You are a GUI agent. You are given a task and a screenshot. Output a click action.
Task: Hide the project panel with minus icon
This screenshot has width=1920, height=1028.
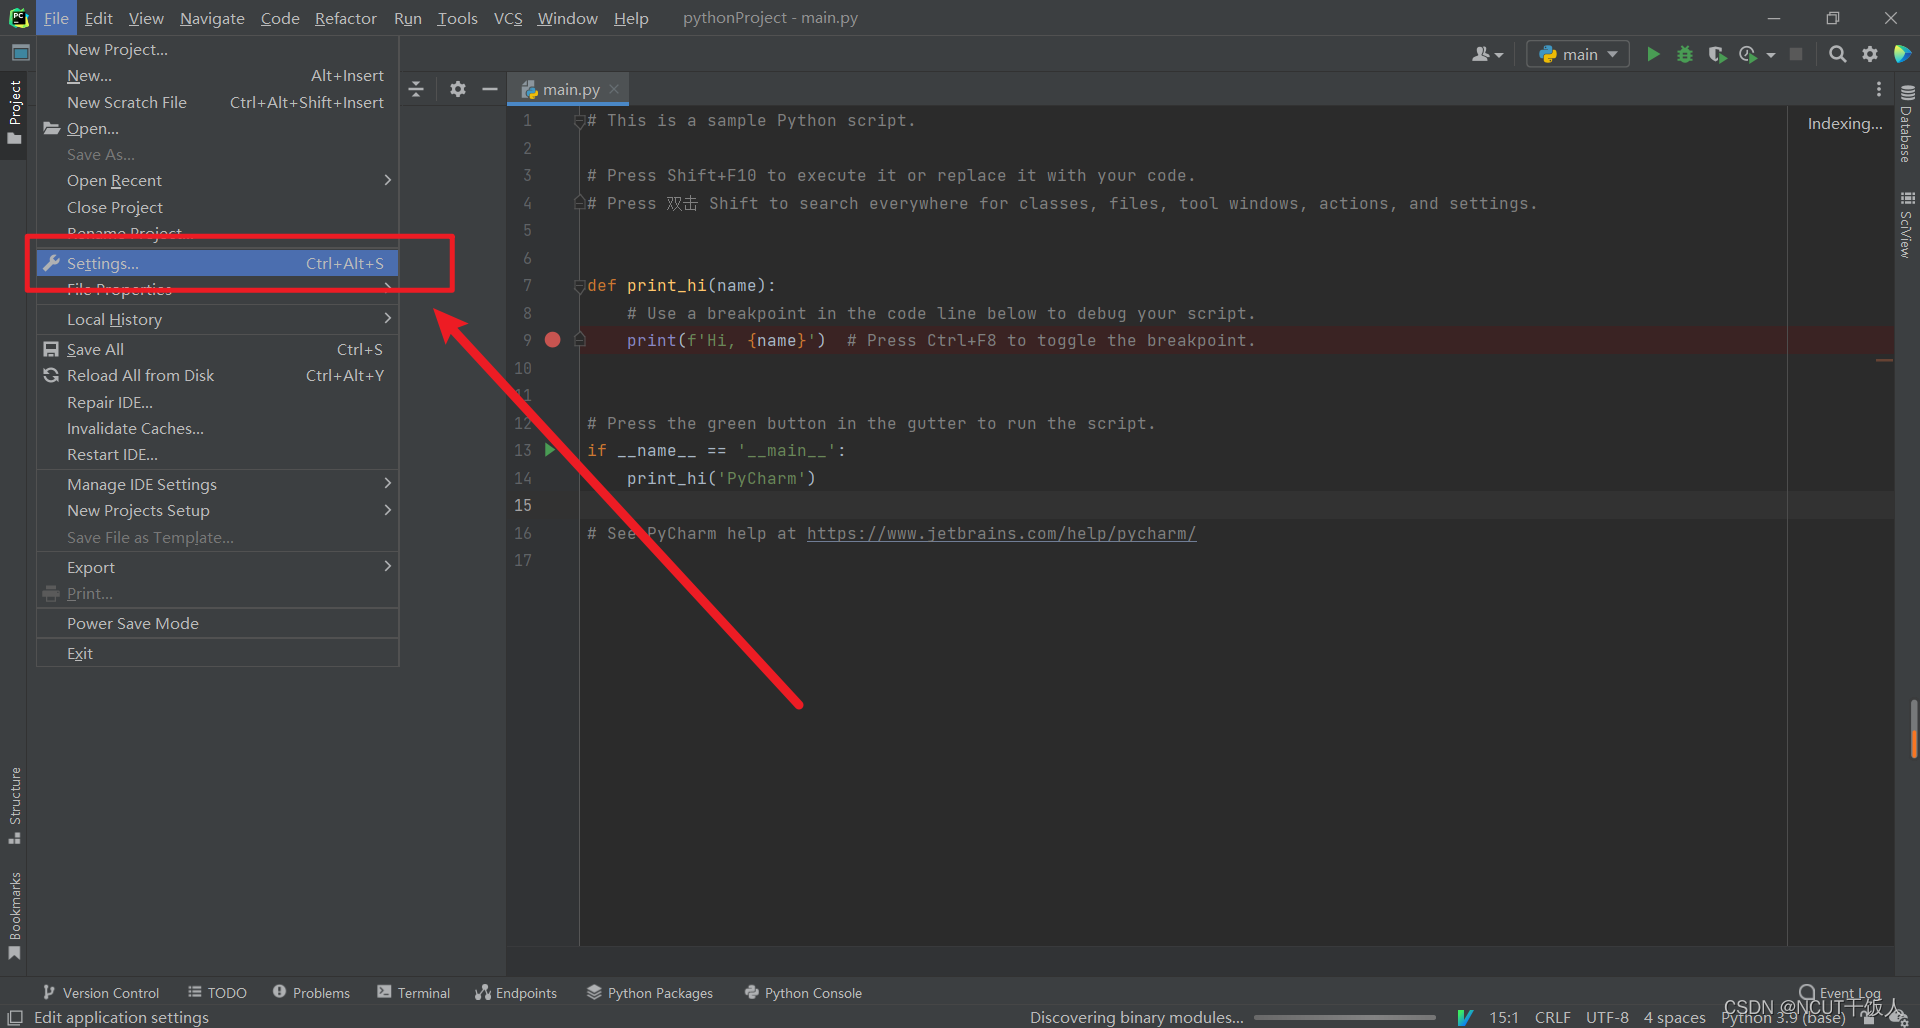coord(490,89)
